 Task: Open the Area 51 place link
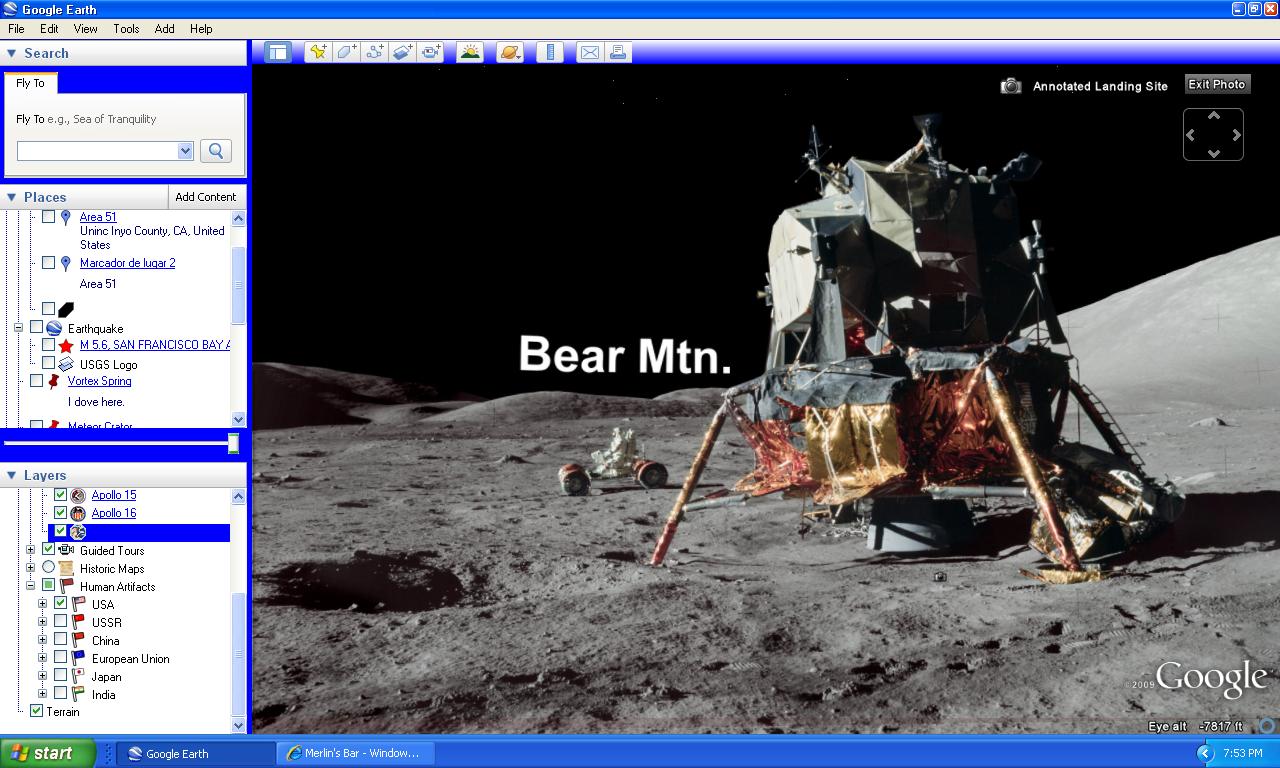98,217
